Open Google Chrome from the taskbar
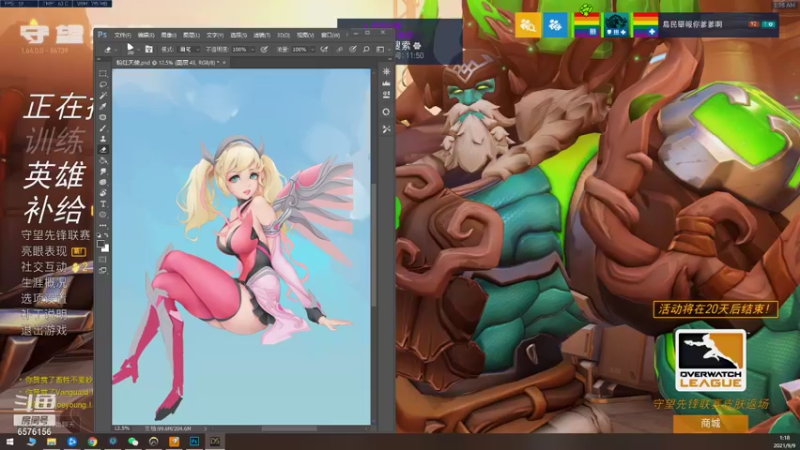800x450 pixels. coord(92,441)
